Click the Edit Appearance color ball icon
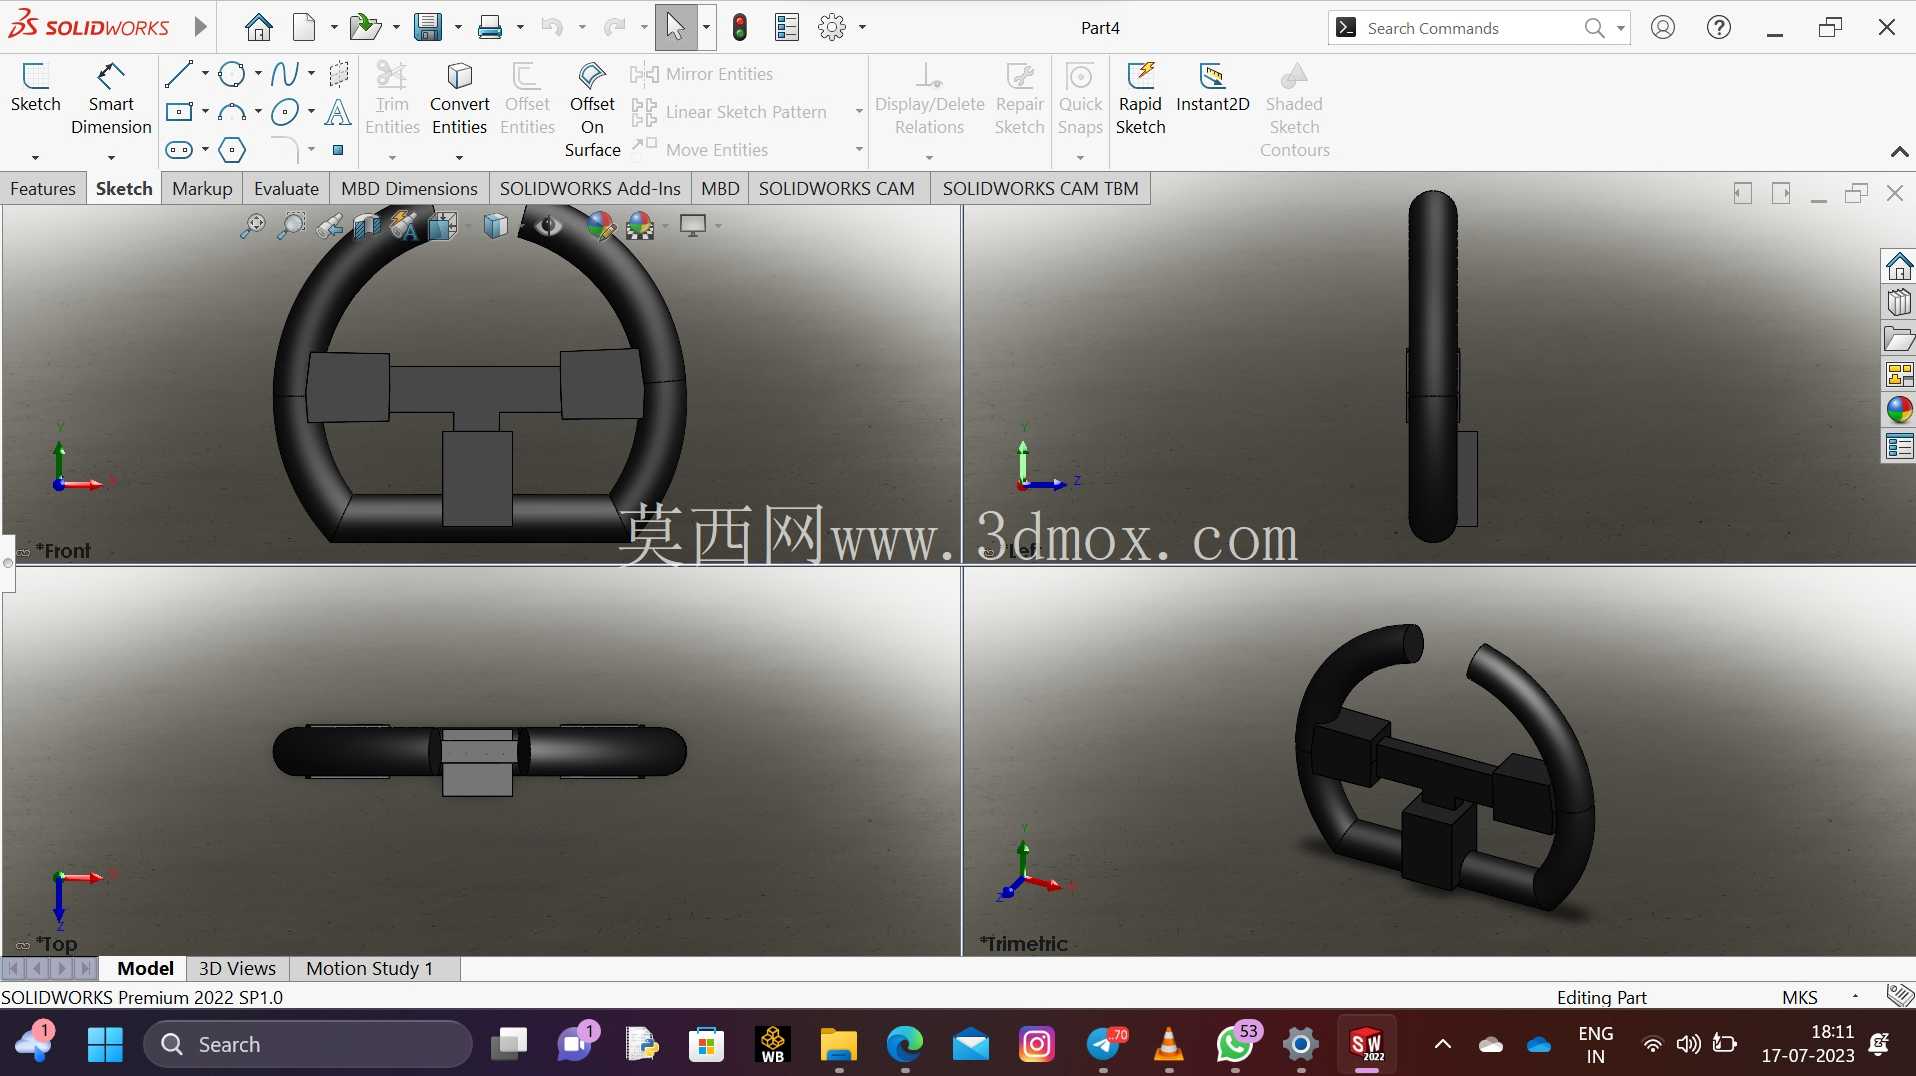1916x1076 pixels. coord(601,226)
